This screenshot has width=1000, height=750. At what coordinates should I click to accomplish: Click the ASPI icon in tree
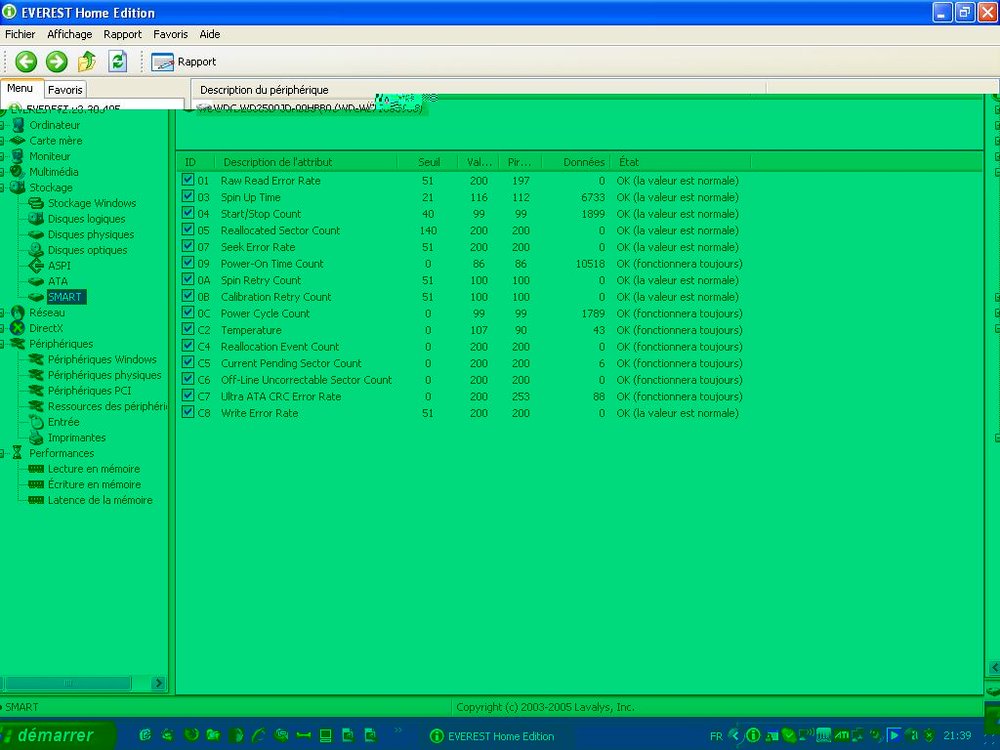click(x=36, y=265)
